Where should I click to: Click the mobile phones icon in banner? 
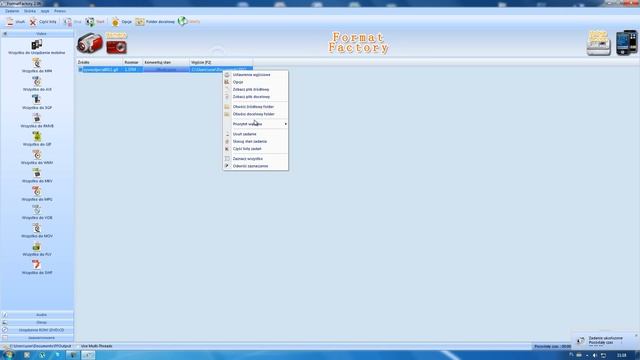(627, 42)
